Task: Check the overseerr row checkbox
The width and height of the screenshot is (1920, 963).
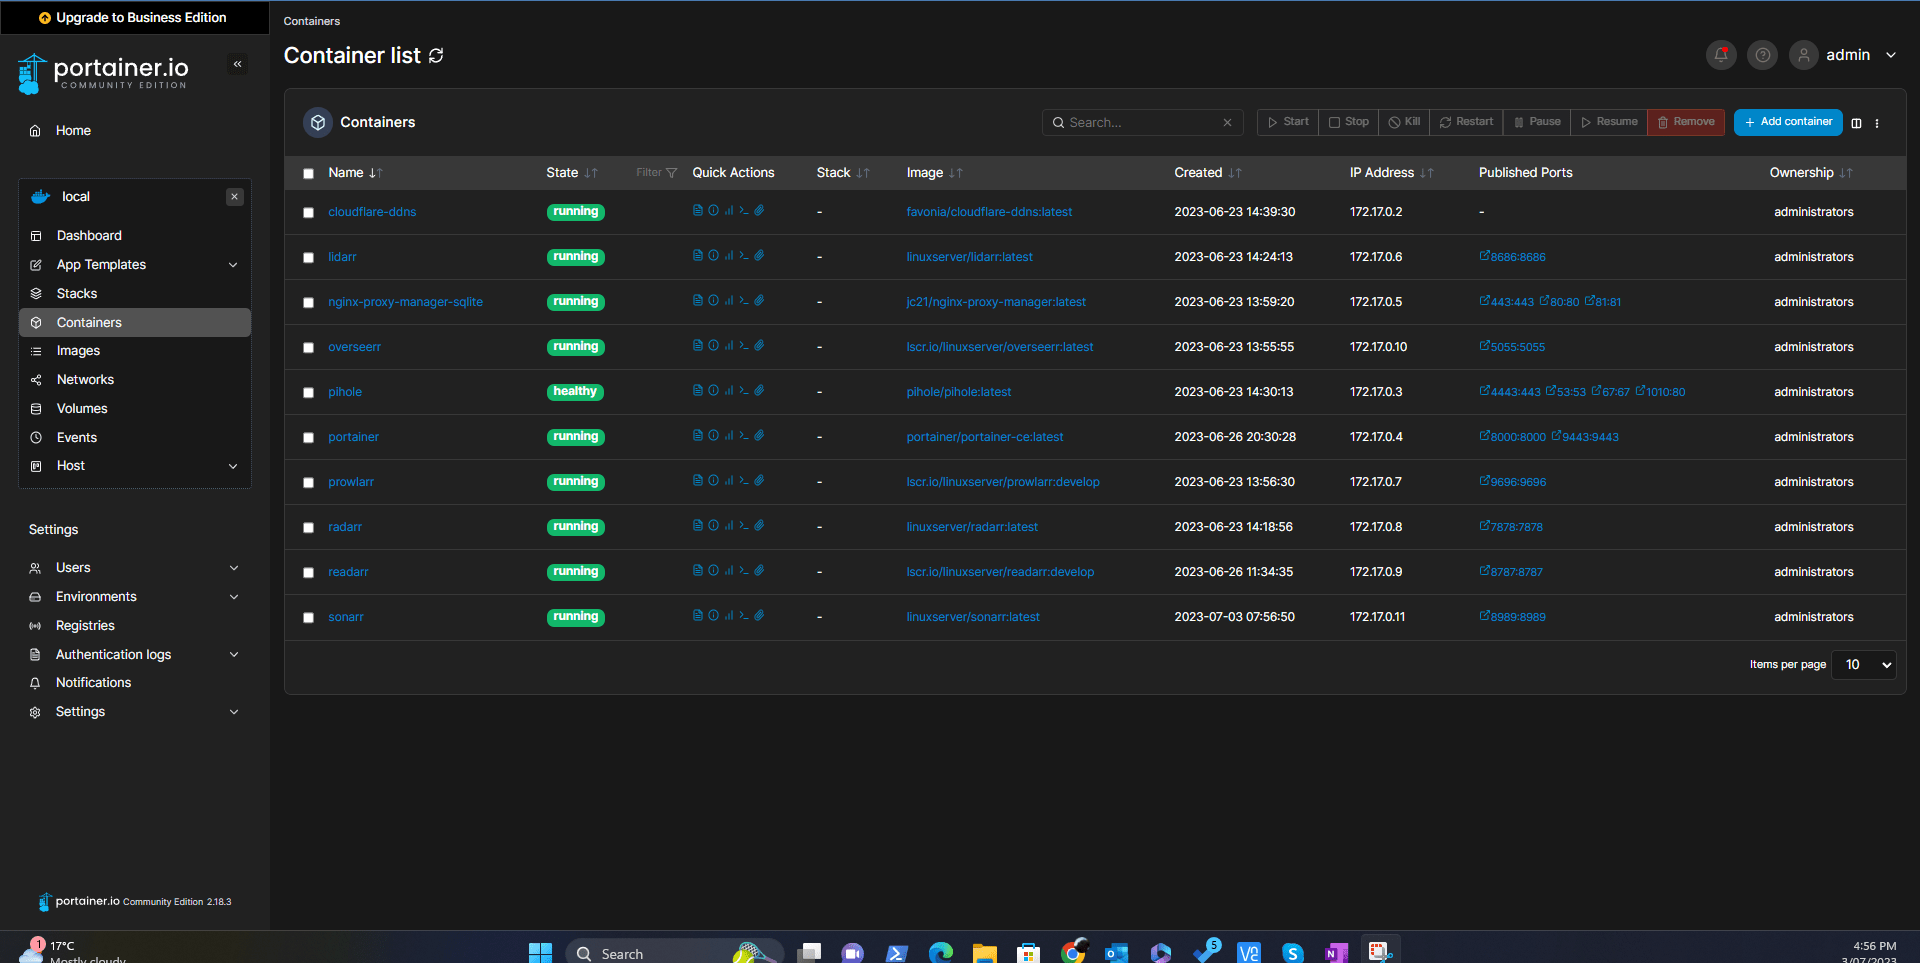Action: point(308,347)
